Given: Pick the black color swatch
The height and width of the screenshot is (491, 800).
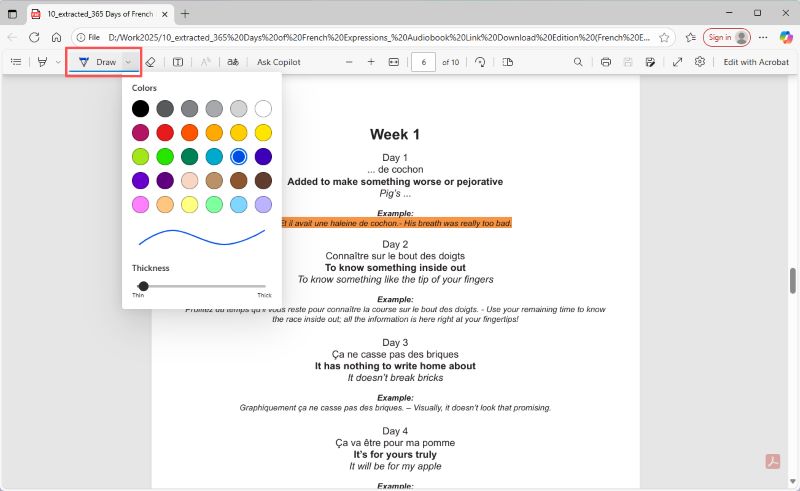Looking at the screenshot, I should point(141,108).
